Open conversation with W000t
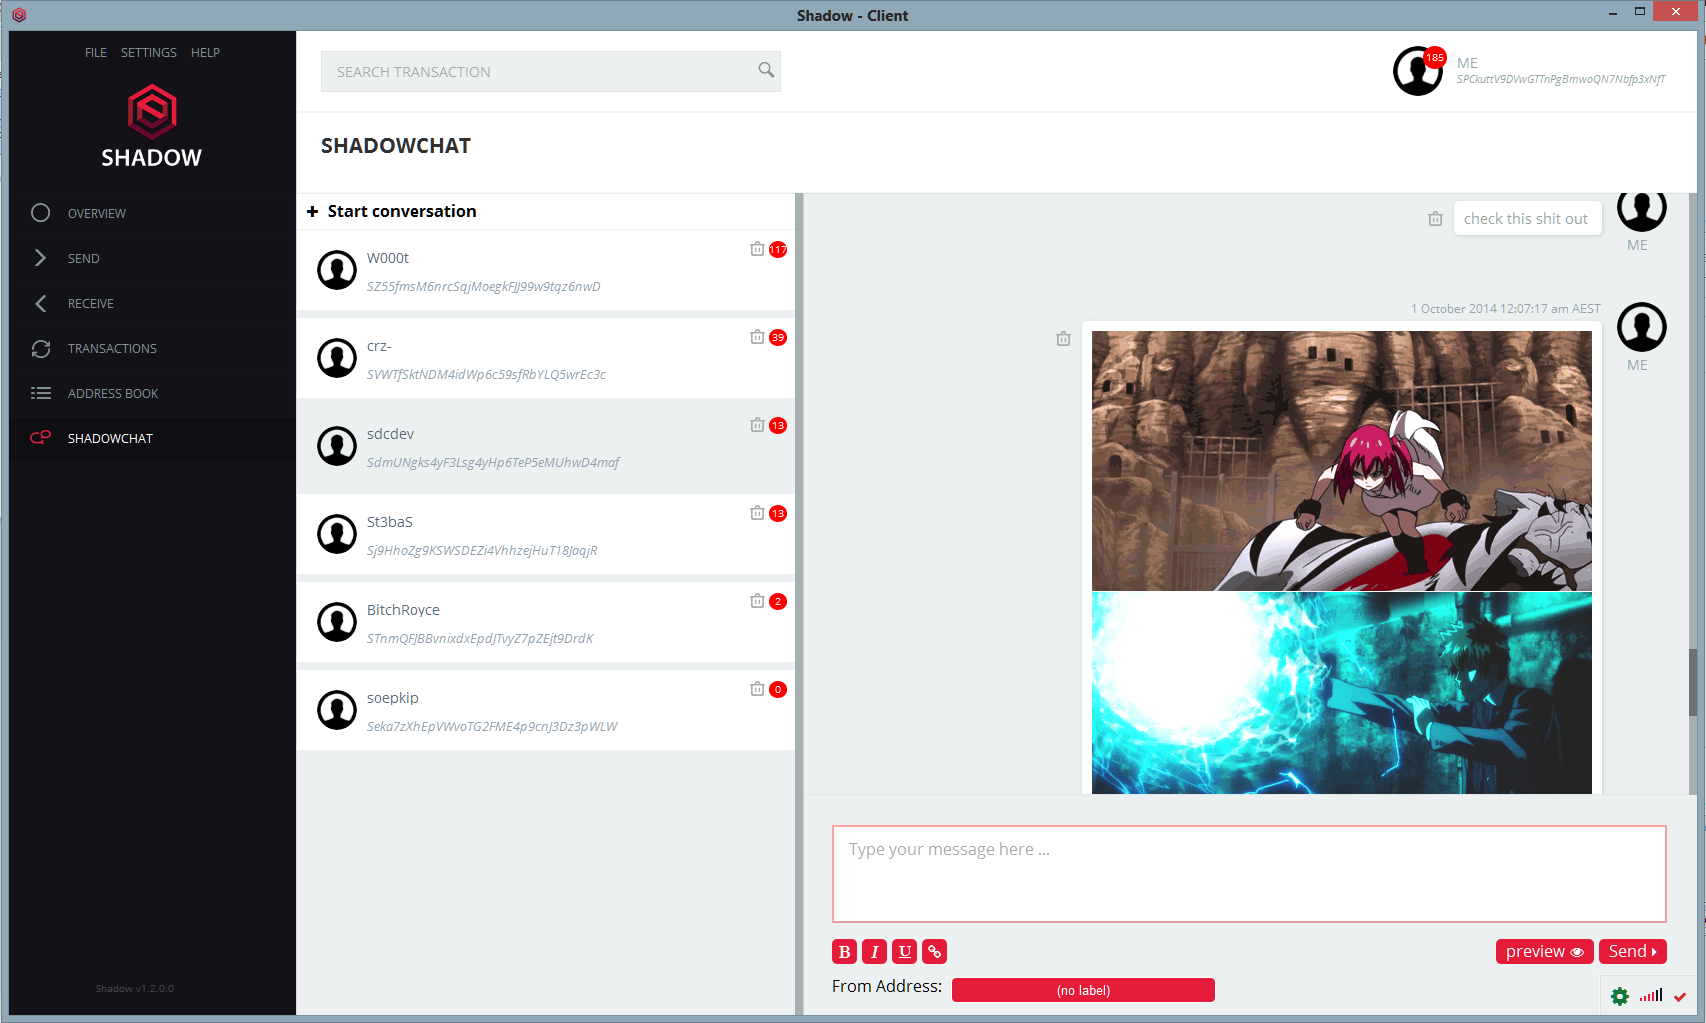Screen dimensions: 1706x1023 (x=546, y=270)
